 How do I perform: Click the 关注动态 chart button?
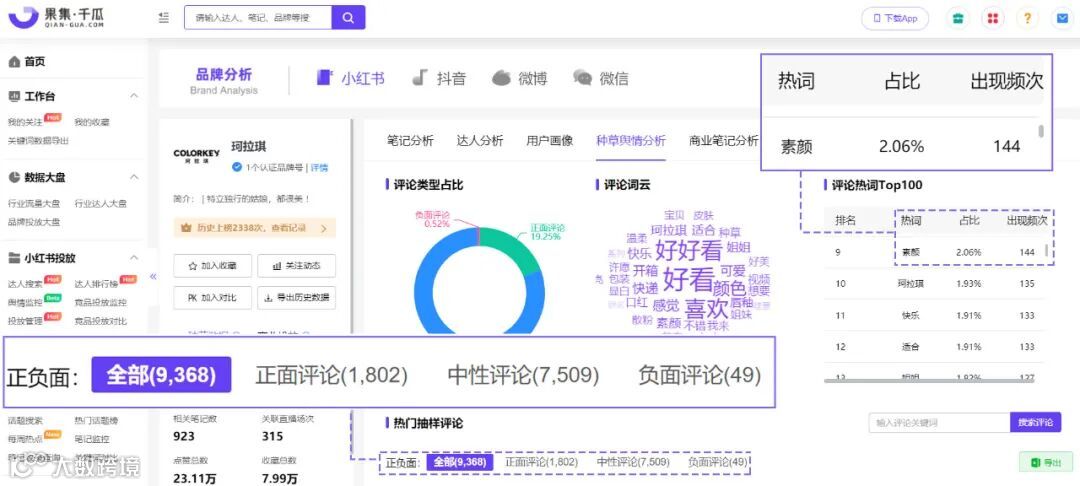(296, 266)
